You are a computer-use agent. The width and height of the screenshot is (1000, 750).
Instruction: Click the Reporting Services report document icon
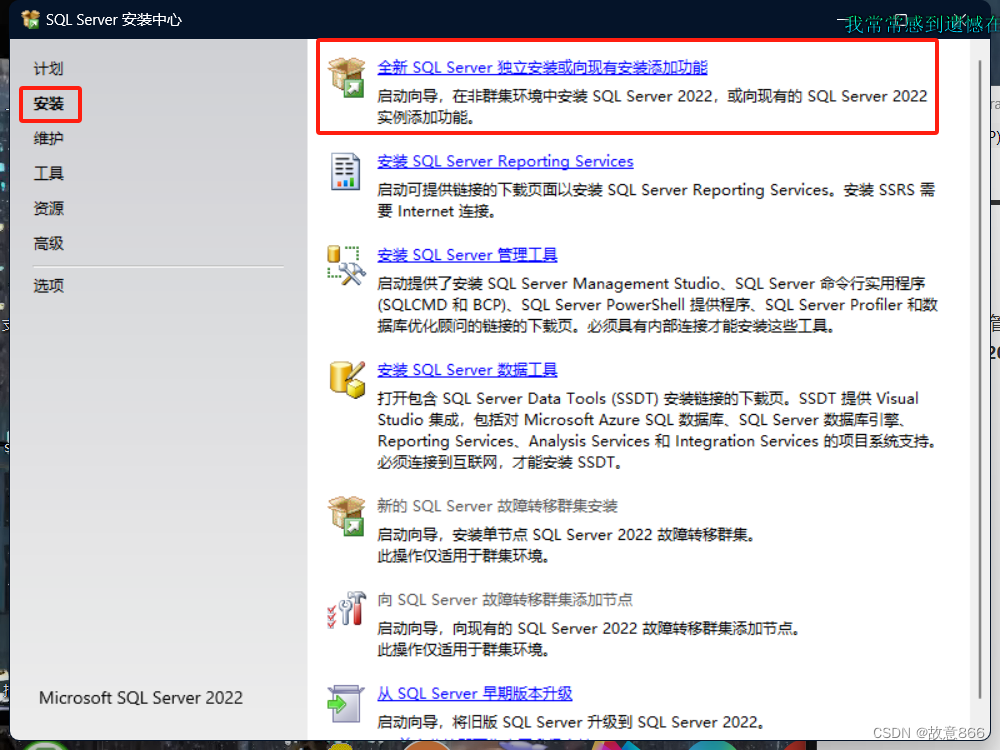344,172
